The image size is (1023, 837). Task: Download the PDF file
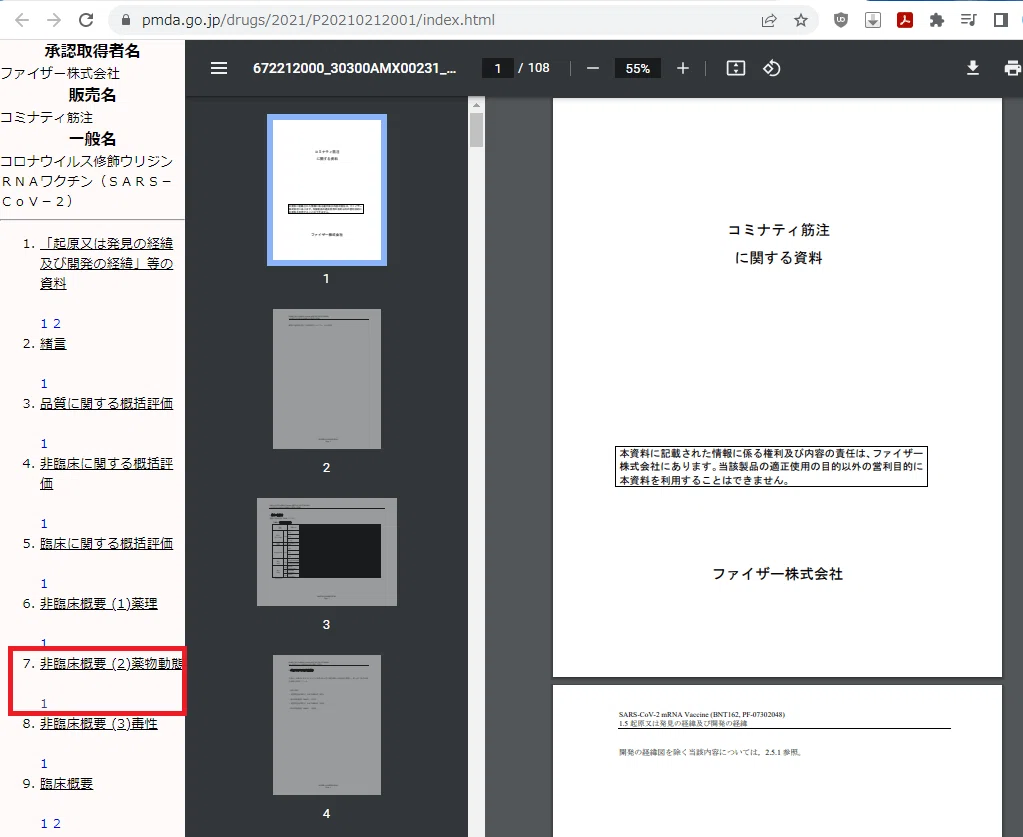coord(972,68)
